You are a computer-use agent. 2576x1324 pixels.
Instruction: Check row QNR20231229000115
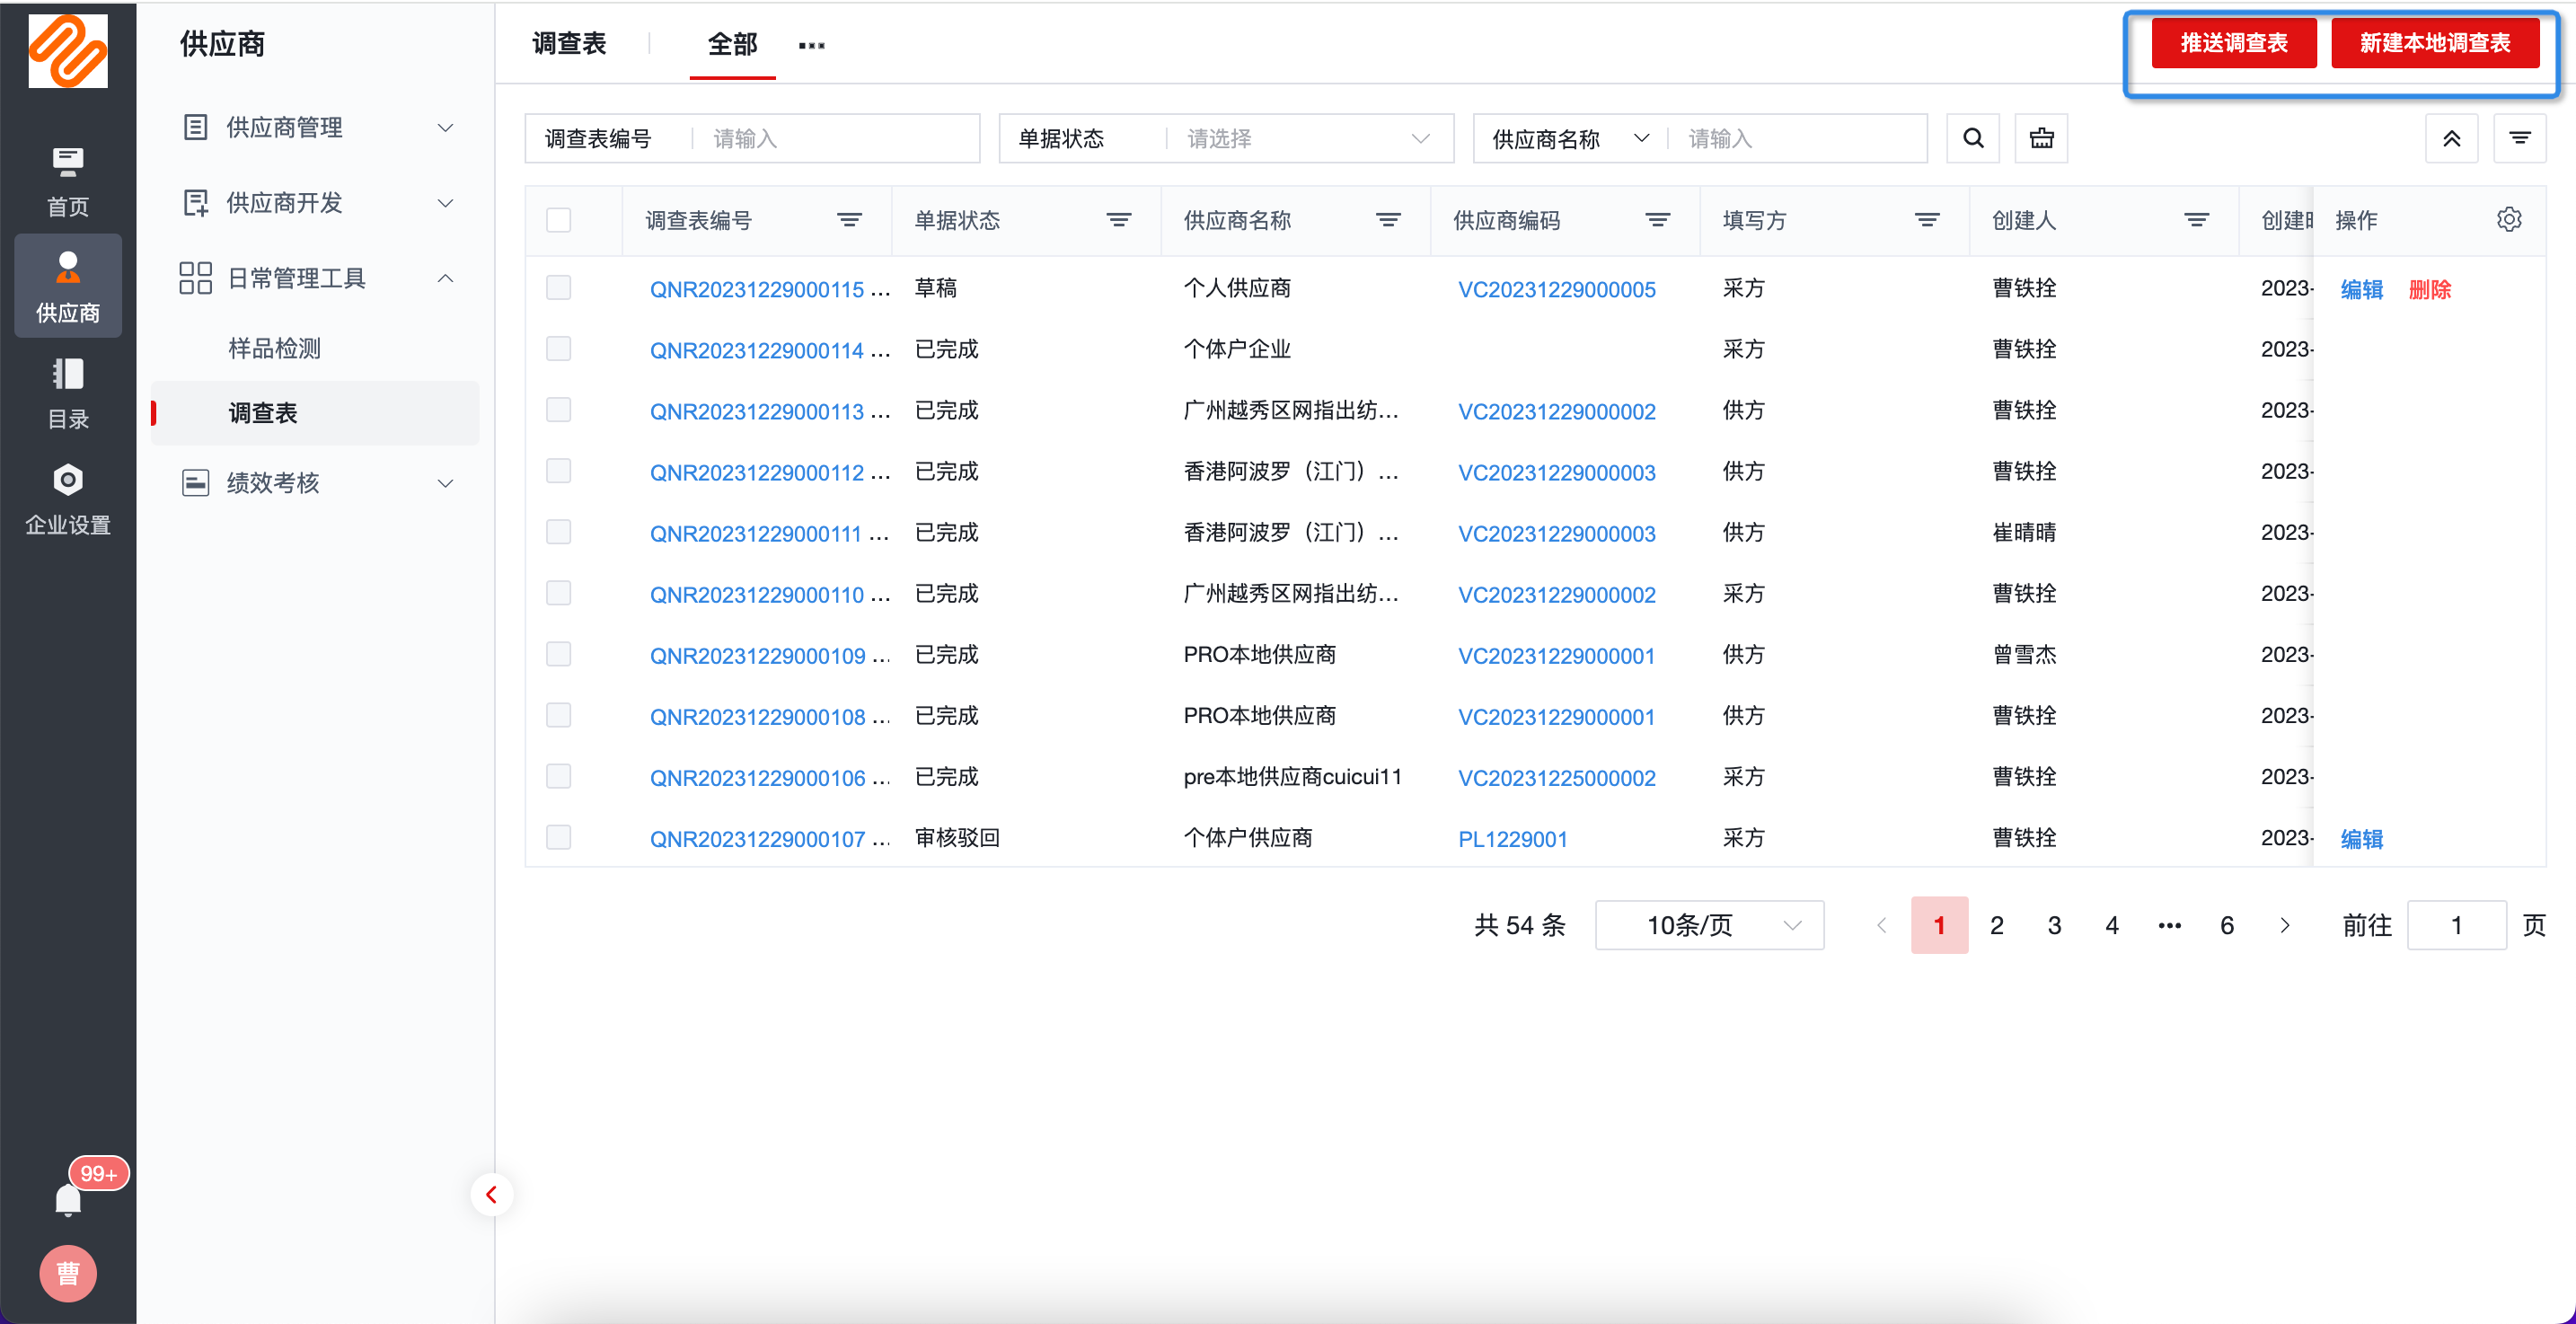point(559,288)
